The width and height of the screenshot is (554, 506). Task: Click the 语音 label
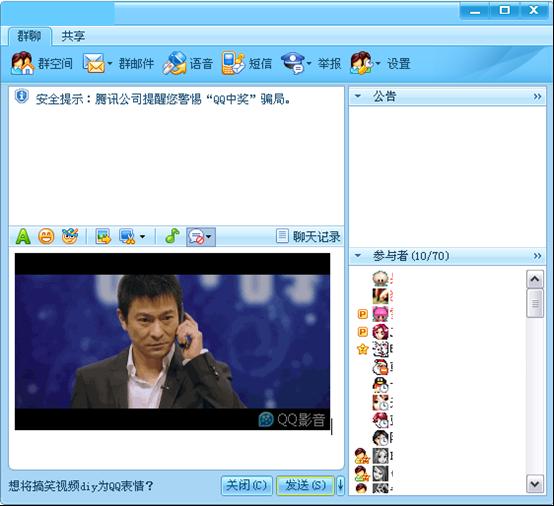tap(201, 64)
